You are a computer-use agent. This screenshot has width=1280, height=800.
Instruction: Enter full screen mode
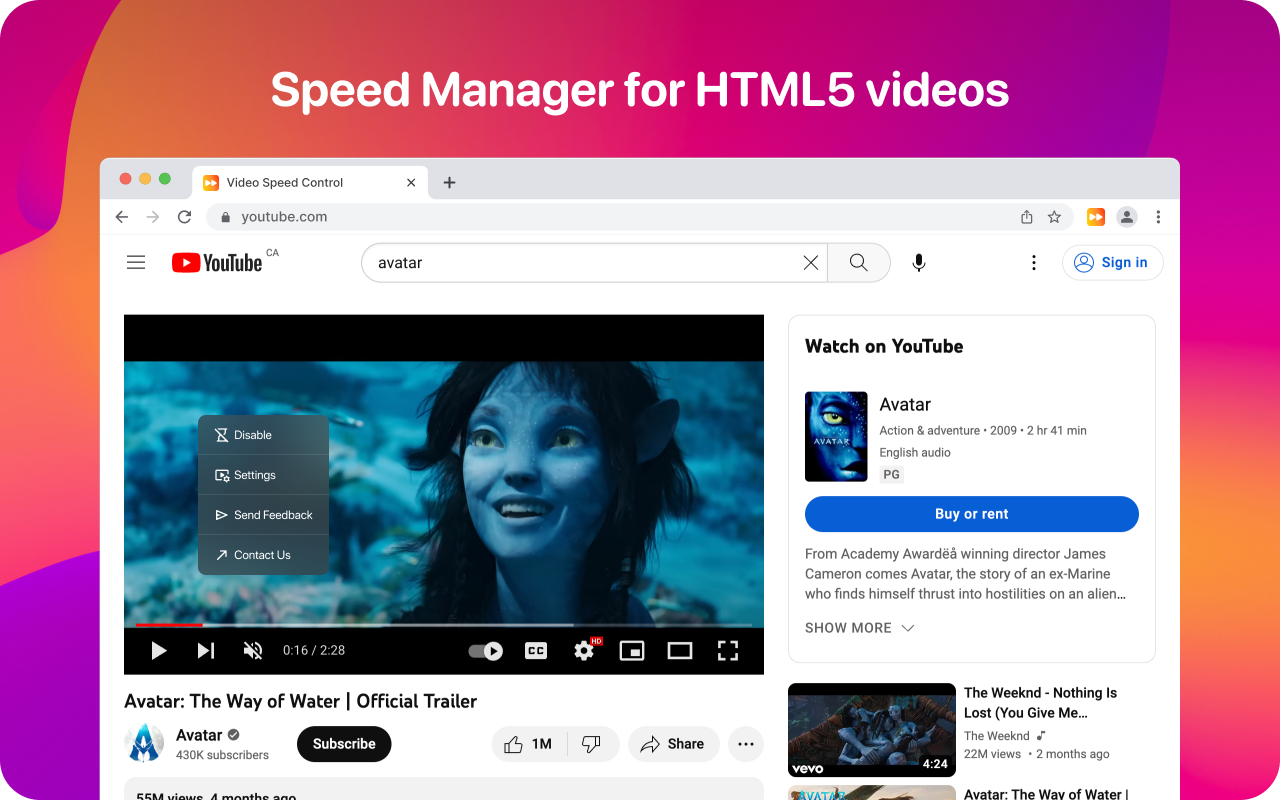(728, 651)
